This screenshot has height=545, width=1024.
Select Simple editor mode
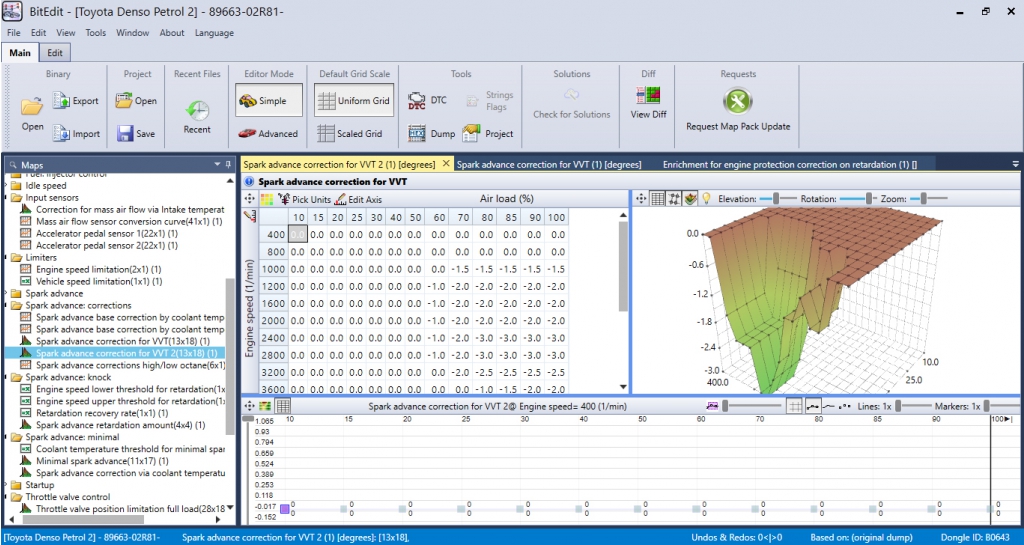click(268, 101)
